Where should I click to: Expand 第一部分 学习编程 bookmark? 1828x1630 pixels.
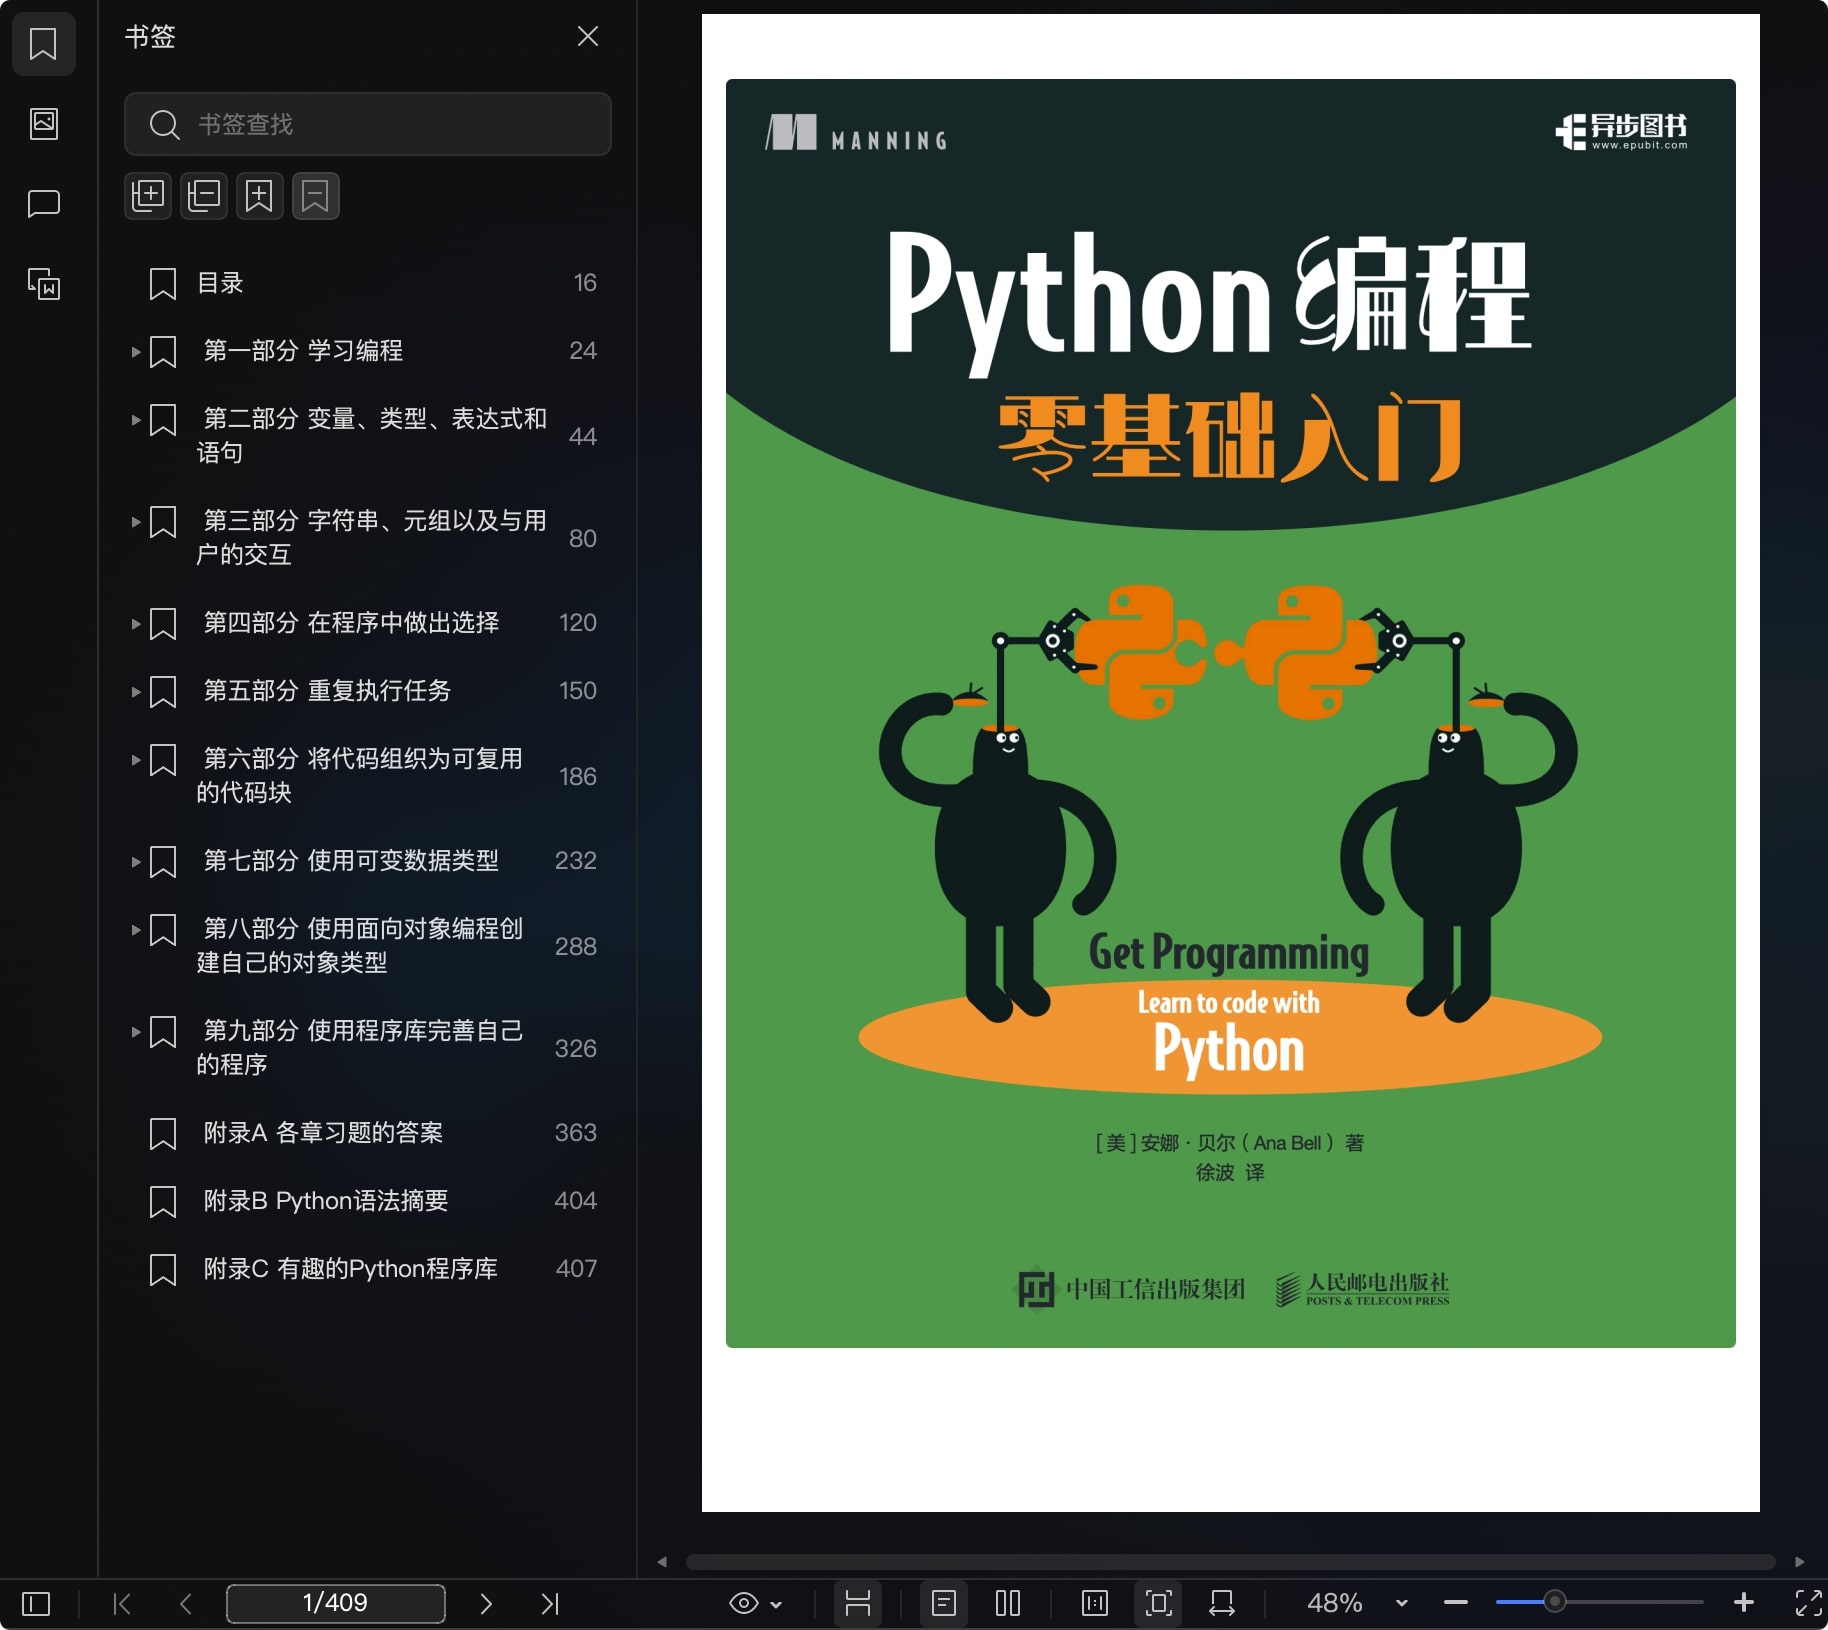pos(135,351)
